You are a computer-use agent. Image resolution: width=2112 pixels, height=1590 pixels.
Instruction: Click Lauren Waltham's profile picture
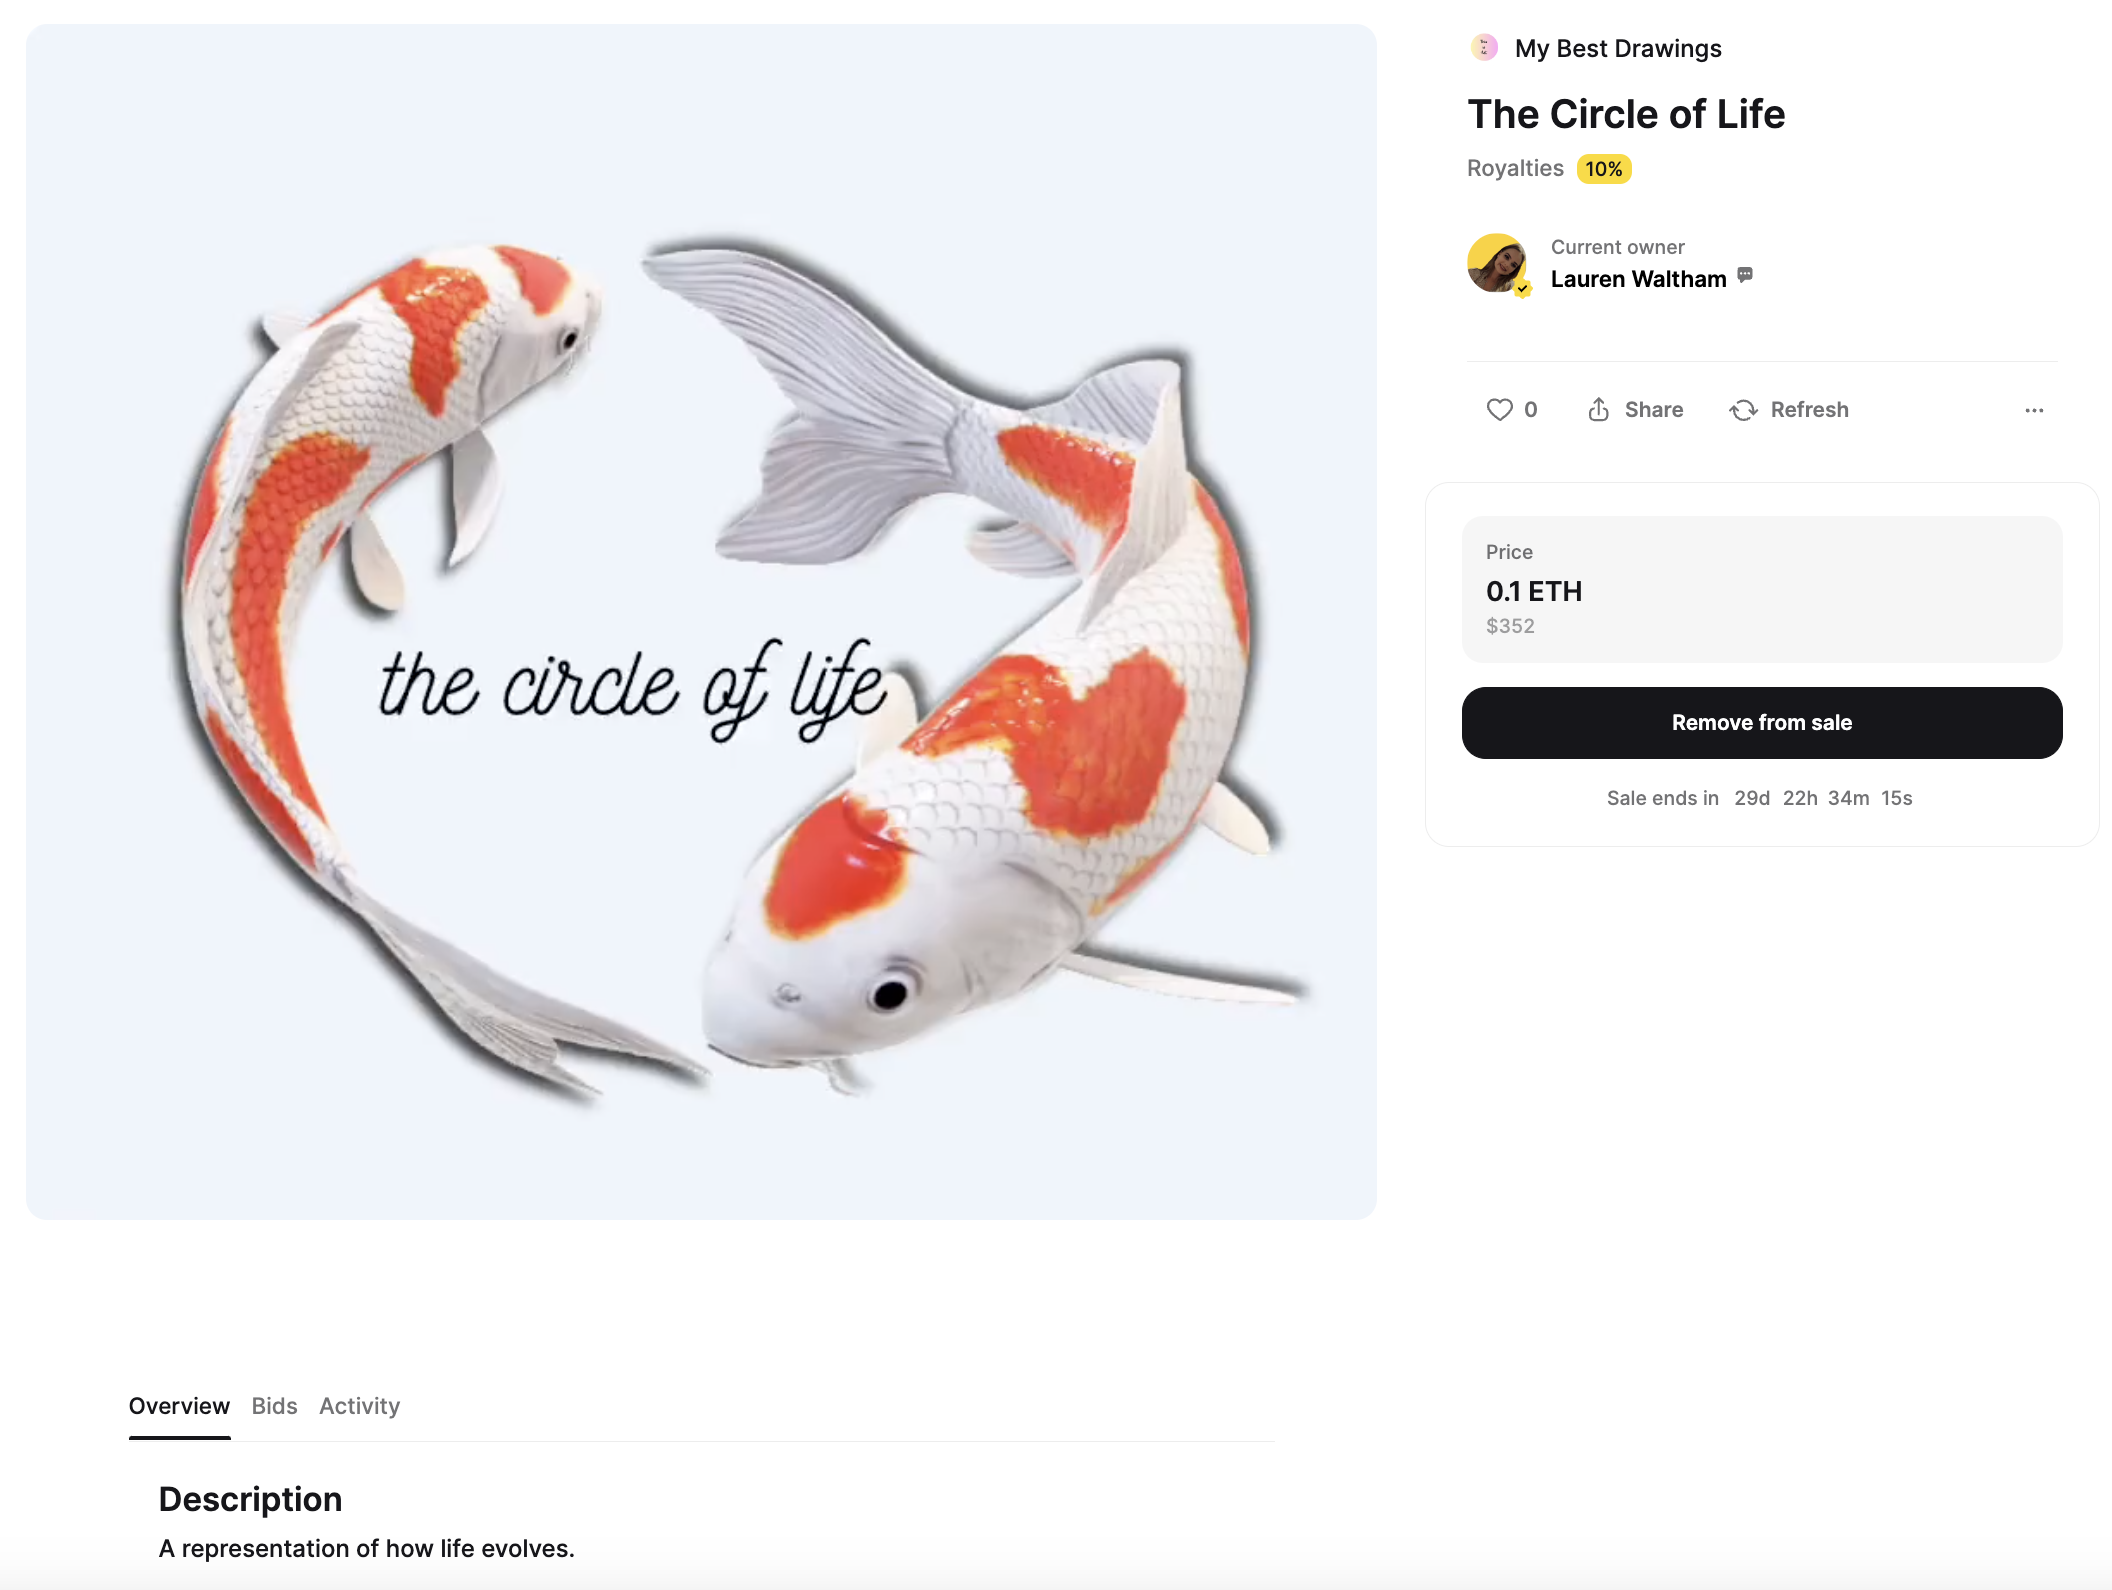(1497, 263)
